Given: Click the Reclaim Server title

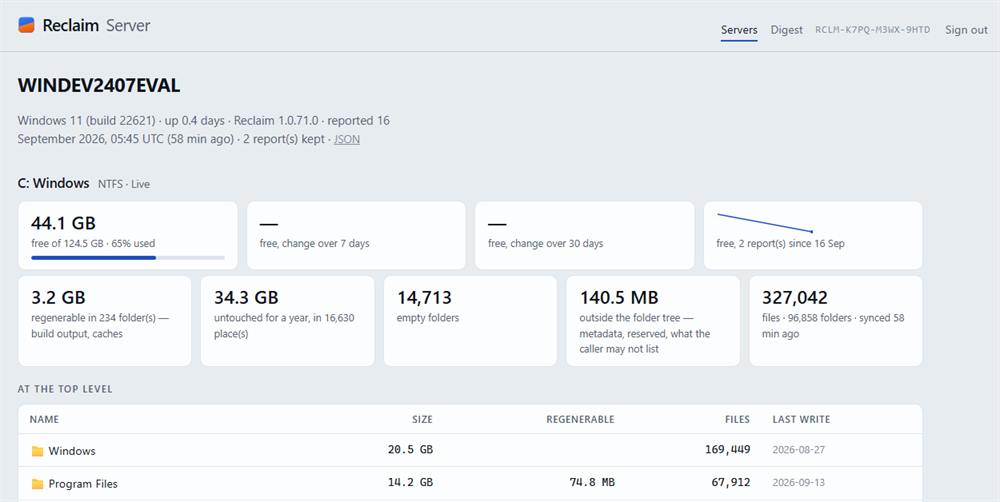Looking at the screenshot, I should (96, 26).
